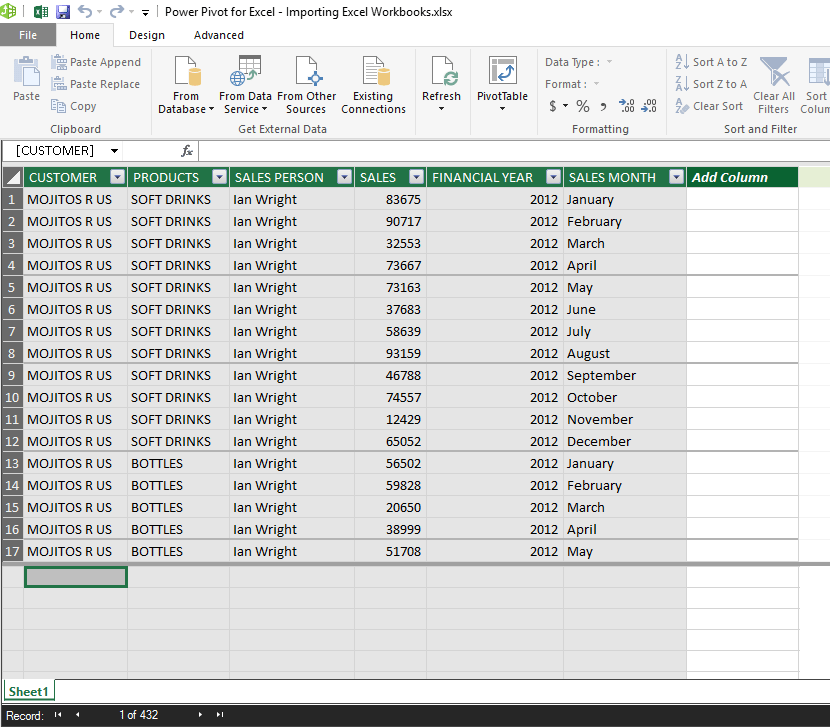Select row 1 header

click(13, 199)
